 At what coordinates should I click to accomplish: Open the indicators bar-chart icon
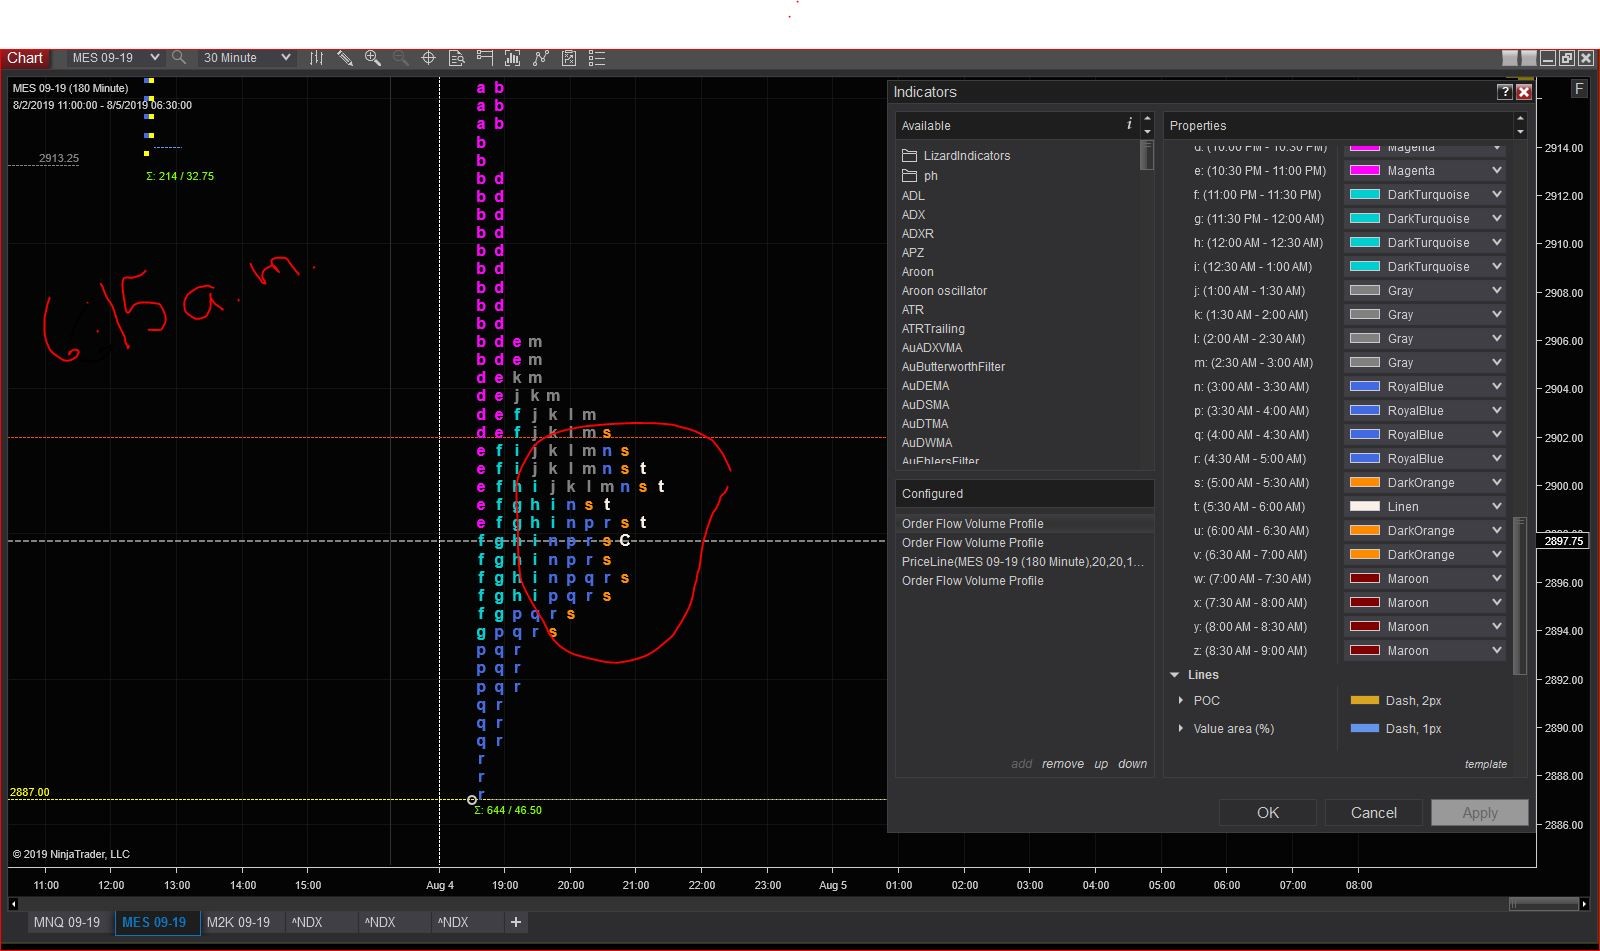(513, 58)
